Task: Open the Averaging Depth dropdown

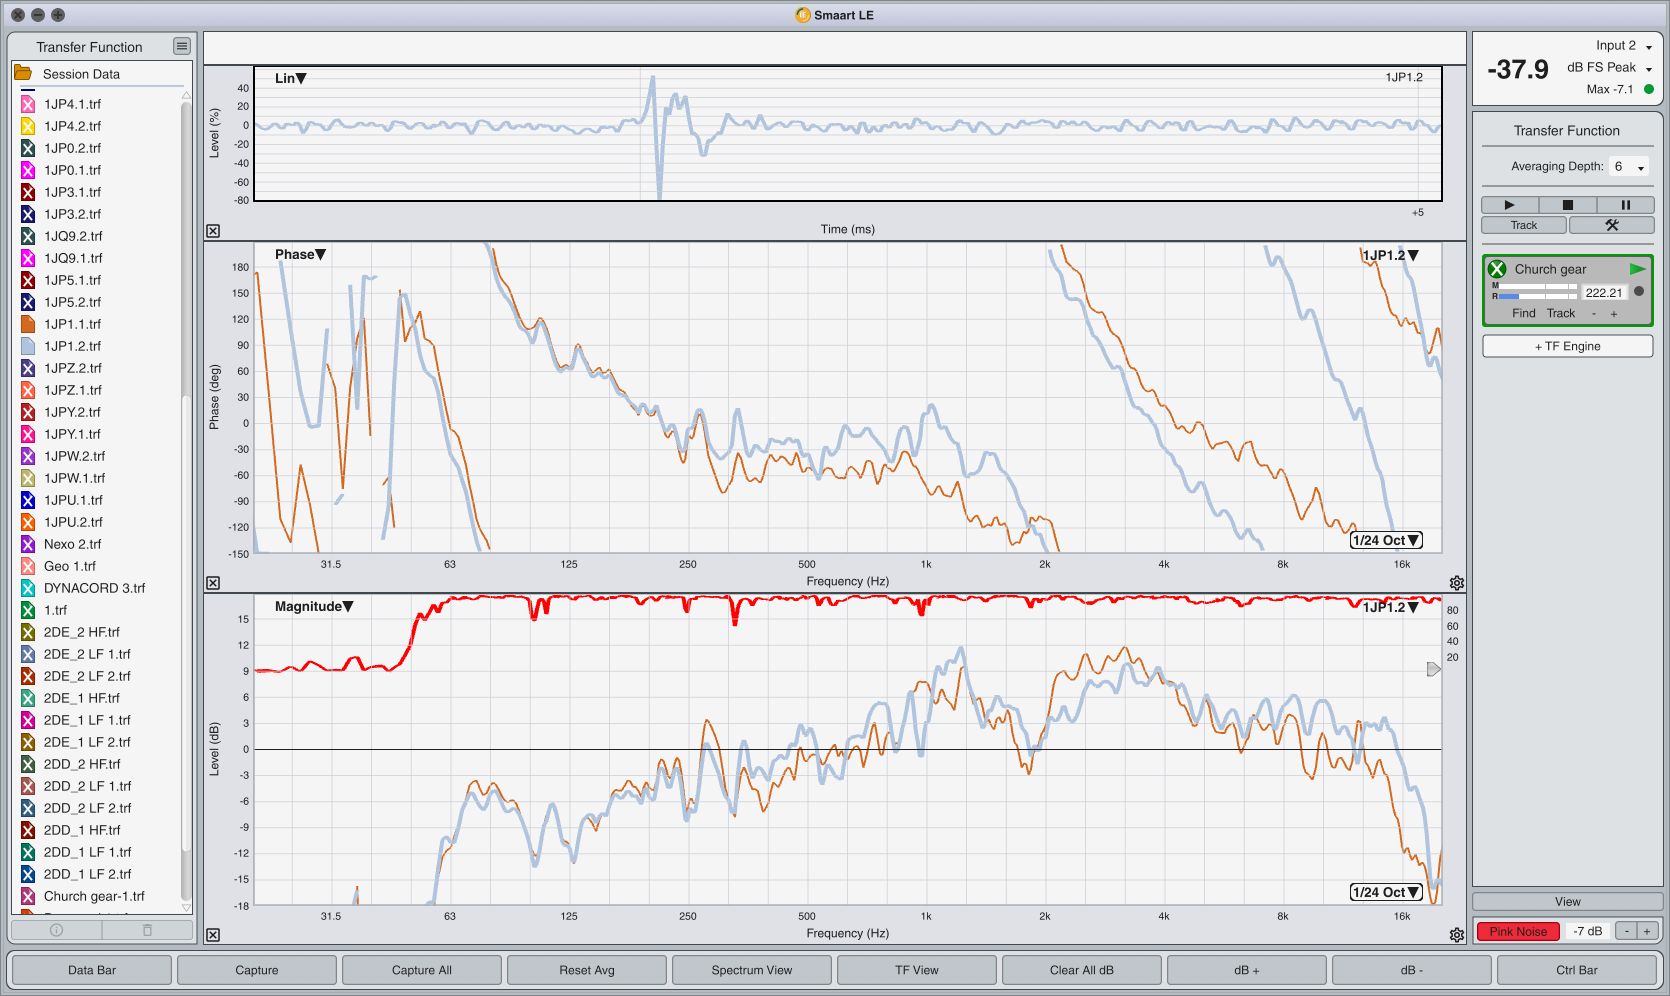Action: [1629, 166]
